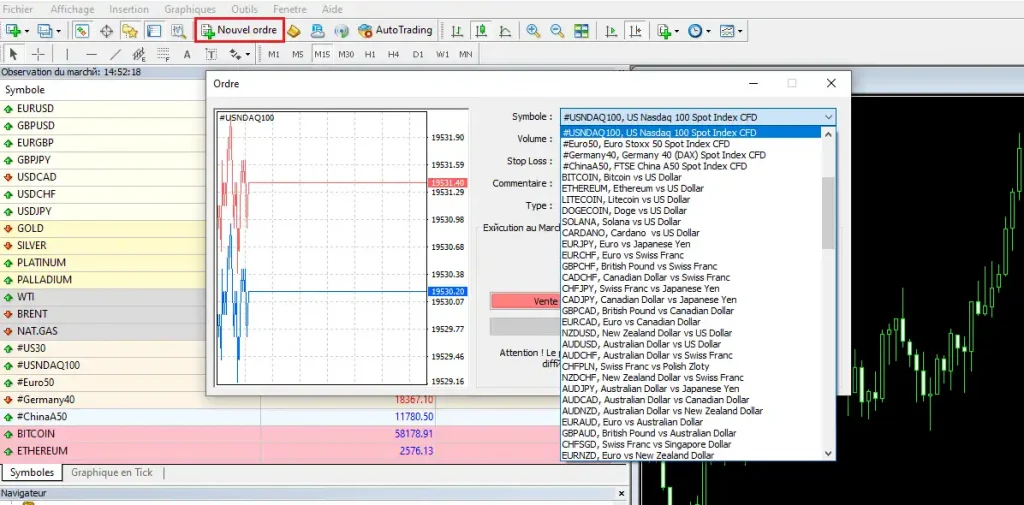The image size is (1024, 505).
Task: Select the arrow cursor tool
Action: (x=13, y=54)
